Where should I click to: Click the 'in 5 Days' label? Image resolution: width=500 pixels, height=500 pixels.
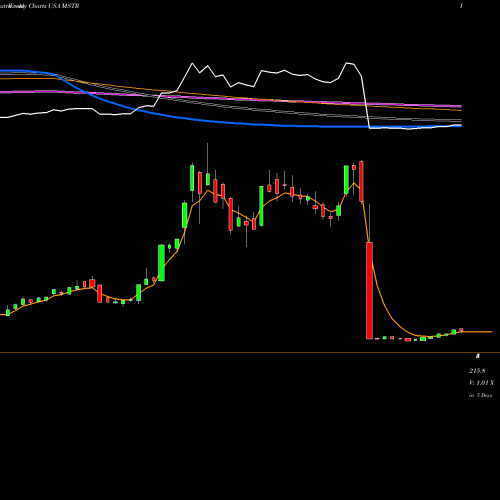[x=480, y=395]
